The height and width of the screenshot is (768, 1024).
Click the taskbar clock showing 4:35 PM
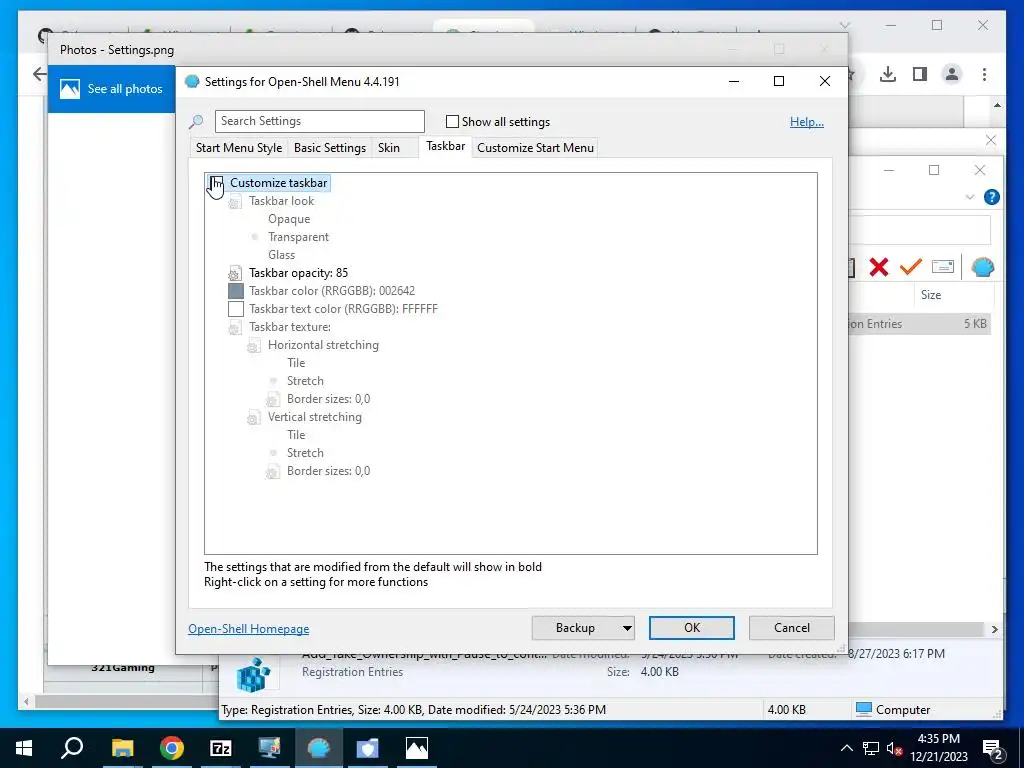pyautogui.click(x=938, y=748)
